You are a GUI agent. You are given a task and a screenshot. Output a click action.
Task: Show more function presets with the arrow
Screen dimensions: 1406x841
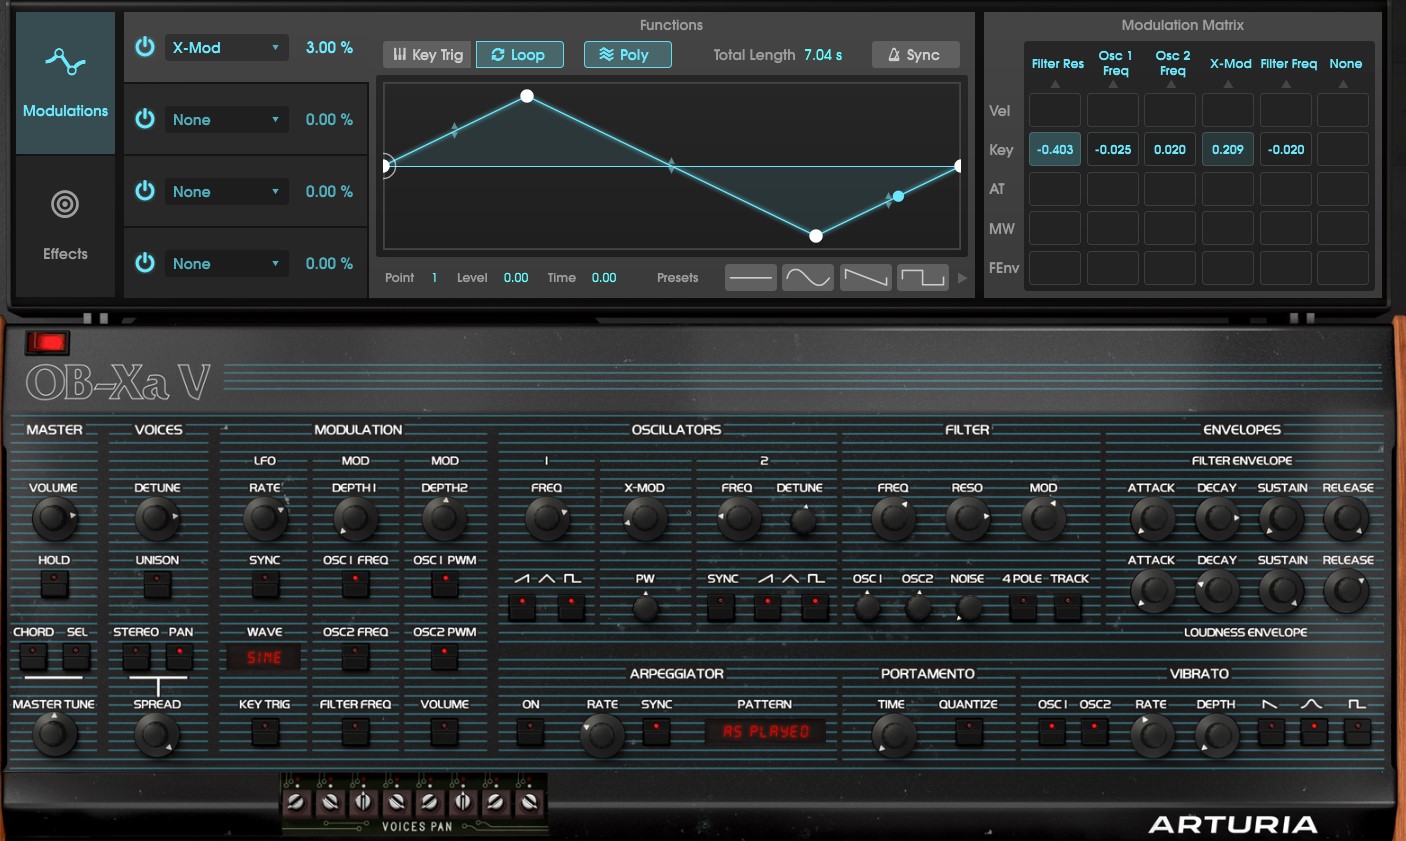[962, 278]
